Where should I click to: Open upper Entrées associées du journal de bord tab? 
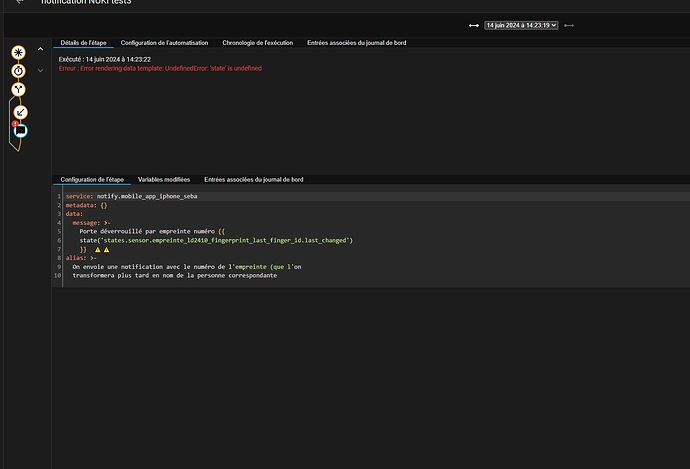pyautogui.click(x=356, y=43)
